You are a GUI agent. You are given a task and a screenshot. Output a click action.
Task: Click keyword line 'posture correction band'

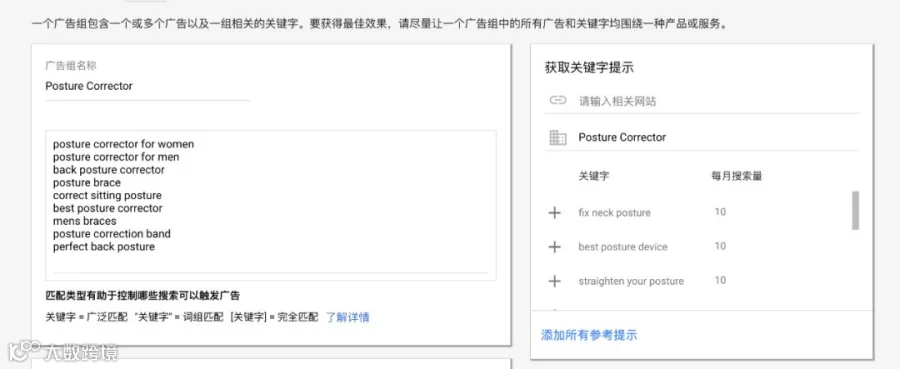[112, 234]
